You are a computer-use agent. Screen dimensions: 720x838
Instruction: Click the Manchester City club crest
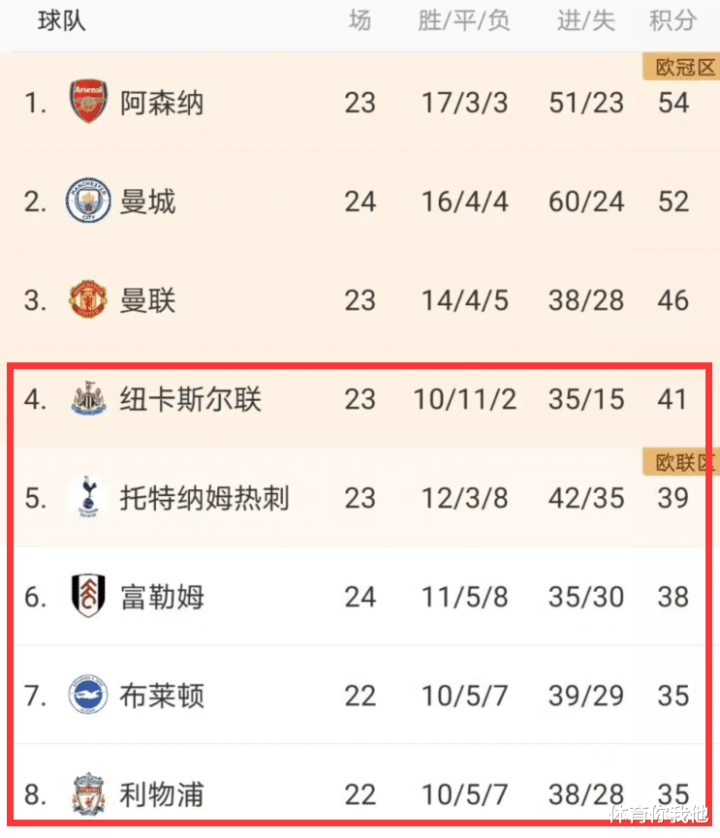pos(88,201)
